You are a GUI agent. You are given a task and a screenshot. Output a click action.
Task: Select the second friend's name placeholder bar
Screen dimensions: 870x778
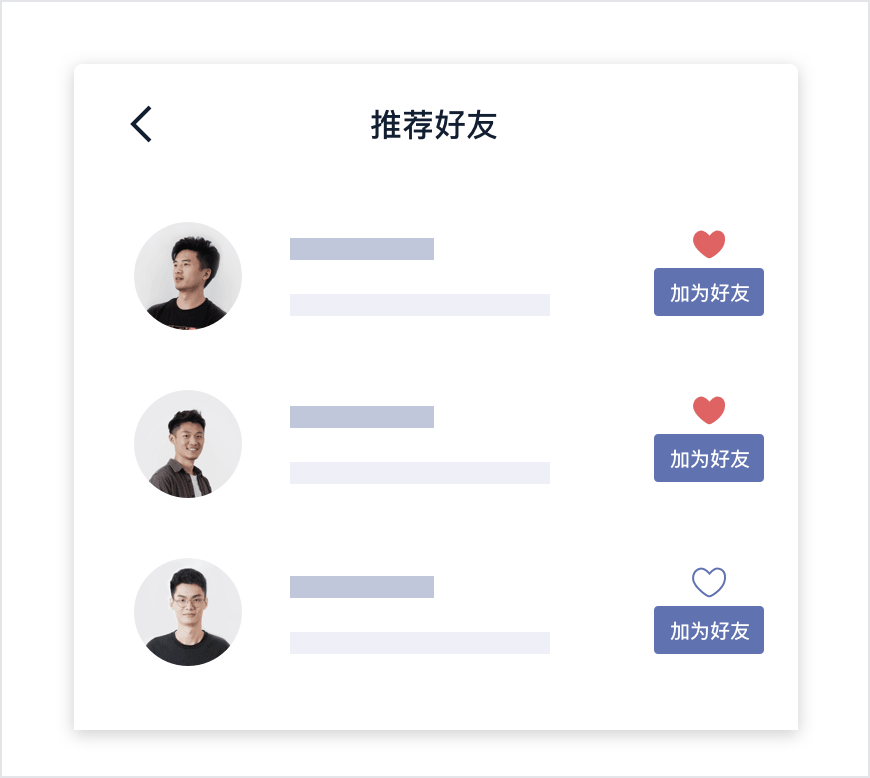coord(362,417)
